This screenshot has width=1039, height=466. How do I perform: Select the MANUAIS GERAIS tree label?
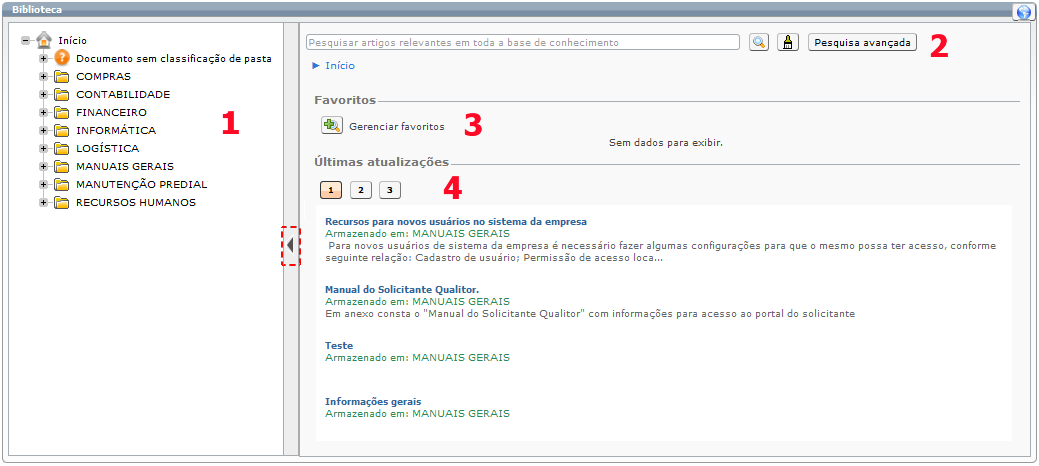(x=125, y=166)
